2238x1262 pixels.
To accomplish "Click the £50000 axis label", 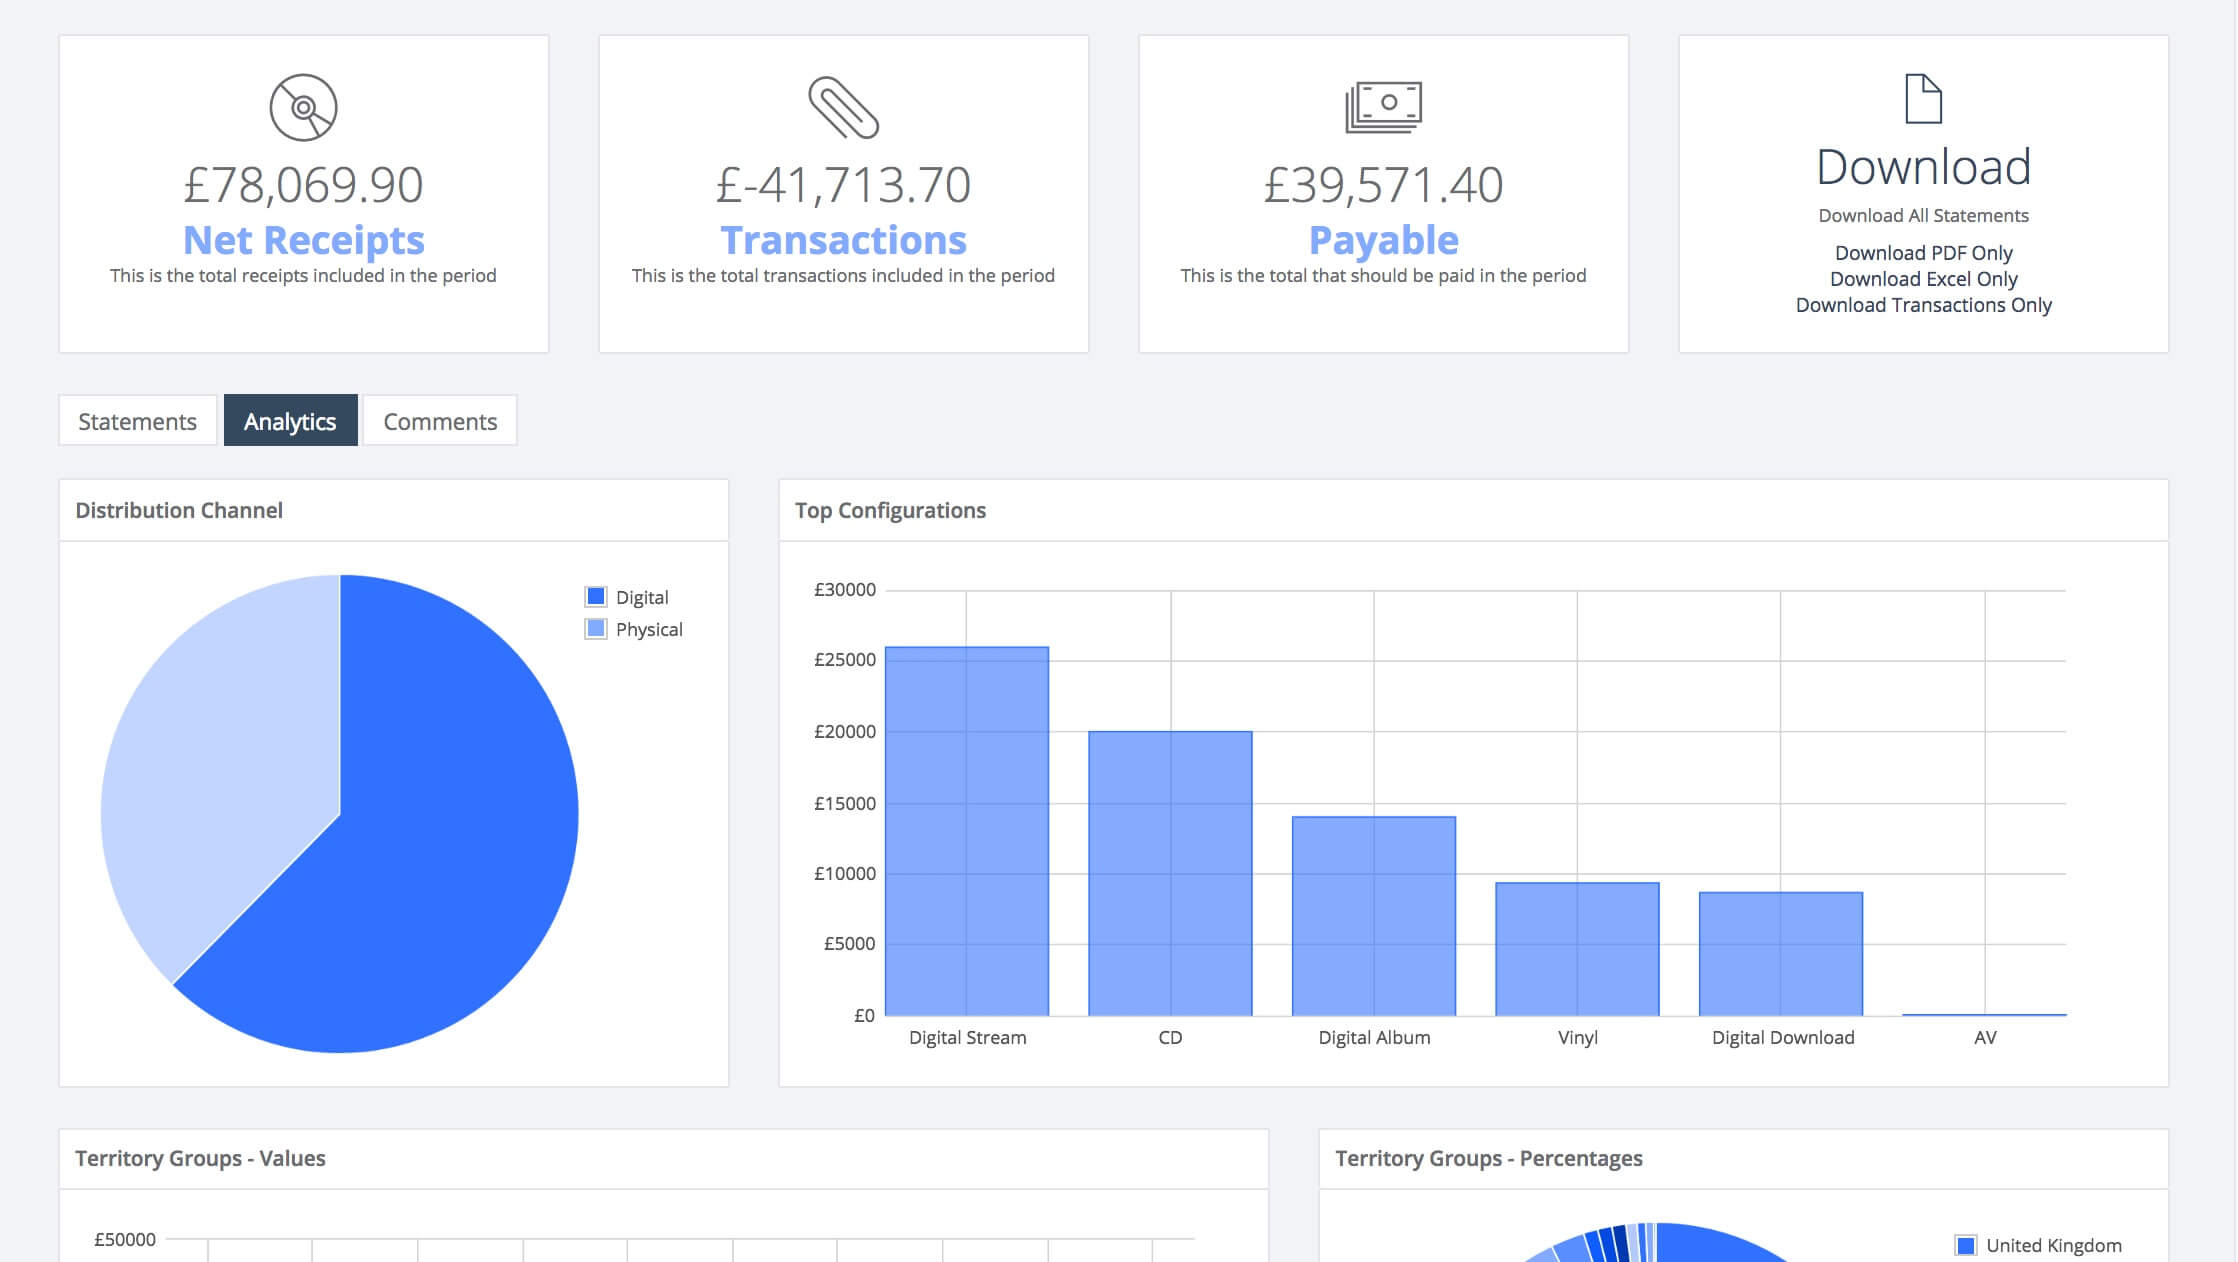I will 125,1240.
